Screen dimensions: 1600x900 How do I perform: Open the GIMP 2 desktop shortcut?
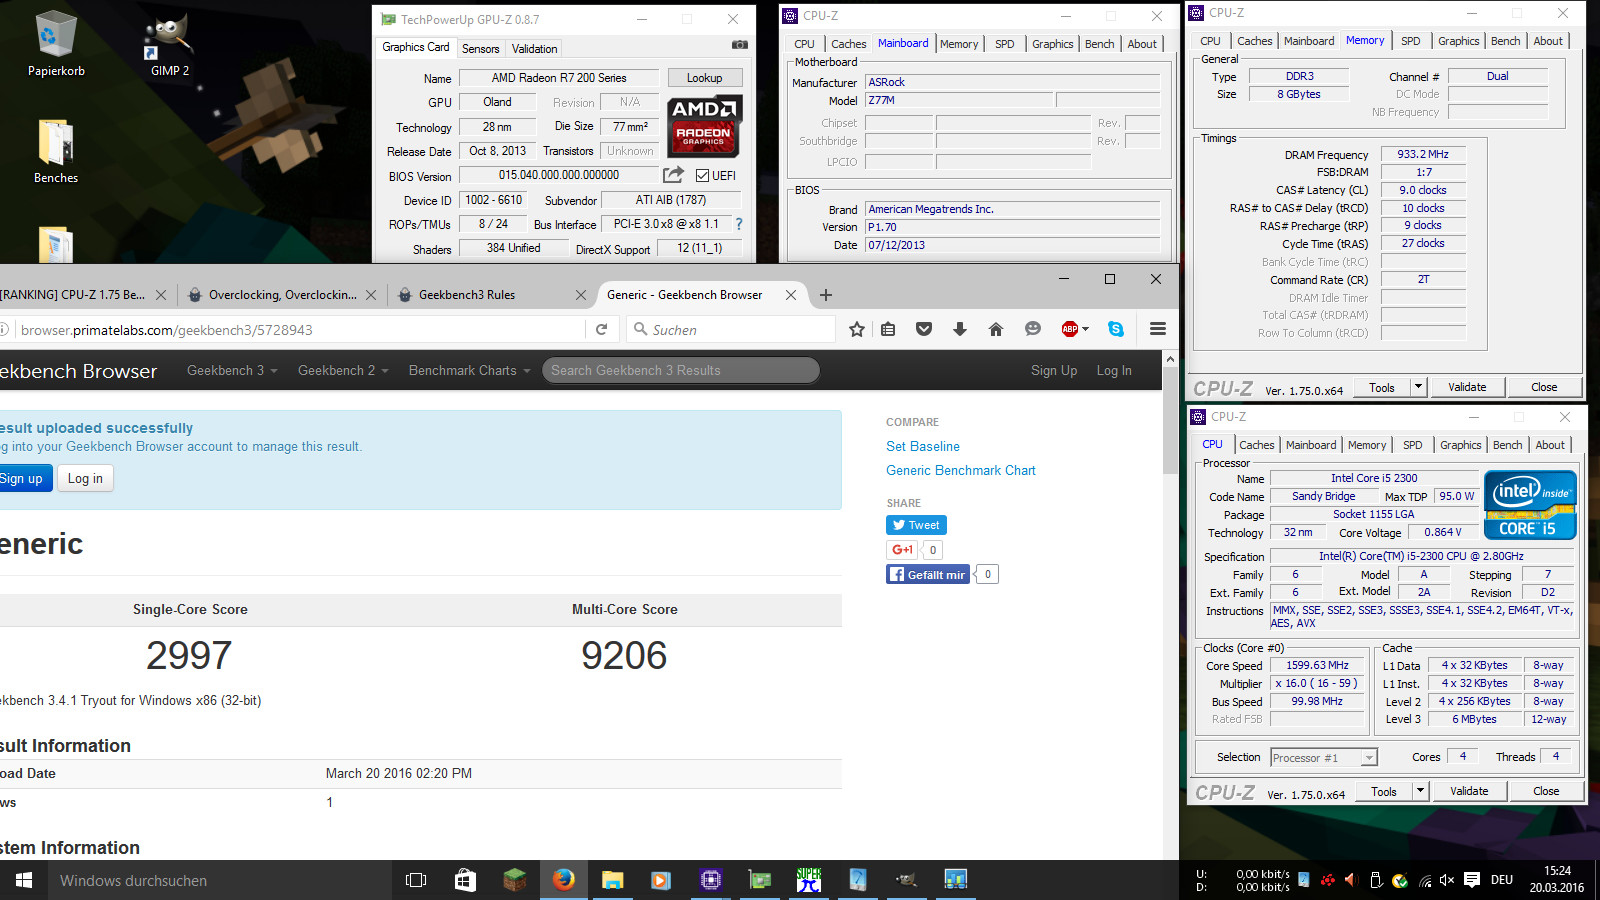[170, 44]
